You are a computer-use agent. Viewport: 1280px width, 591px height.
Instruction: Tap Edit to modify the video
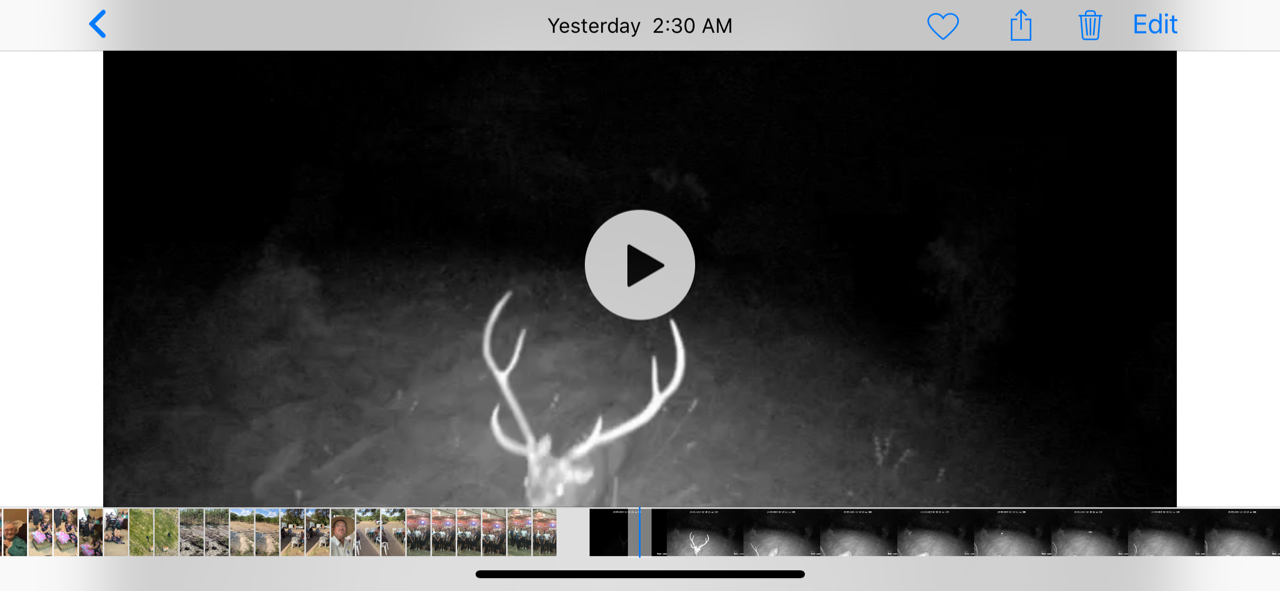[1154, 25]
